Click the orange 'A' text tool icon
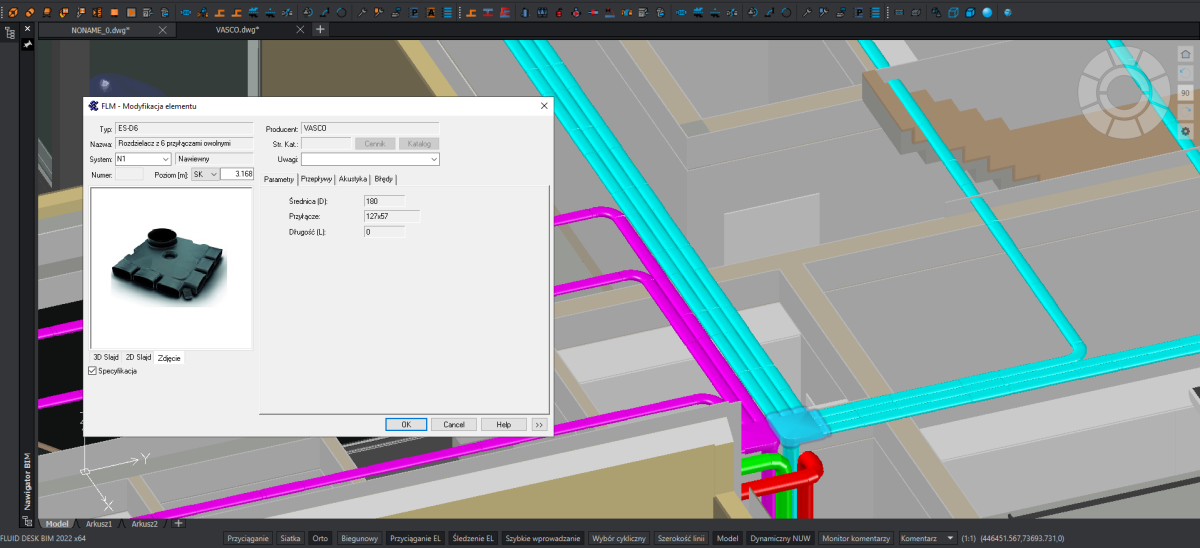 [x=430, y=12]
